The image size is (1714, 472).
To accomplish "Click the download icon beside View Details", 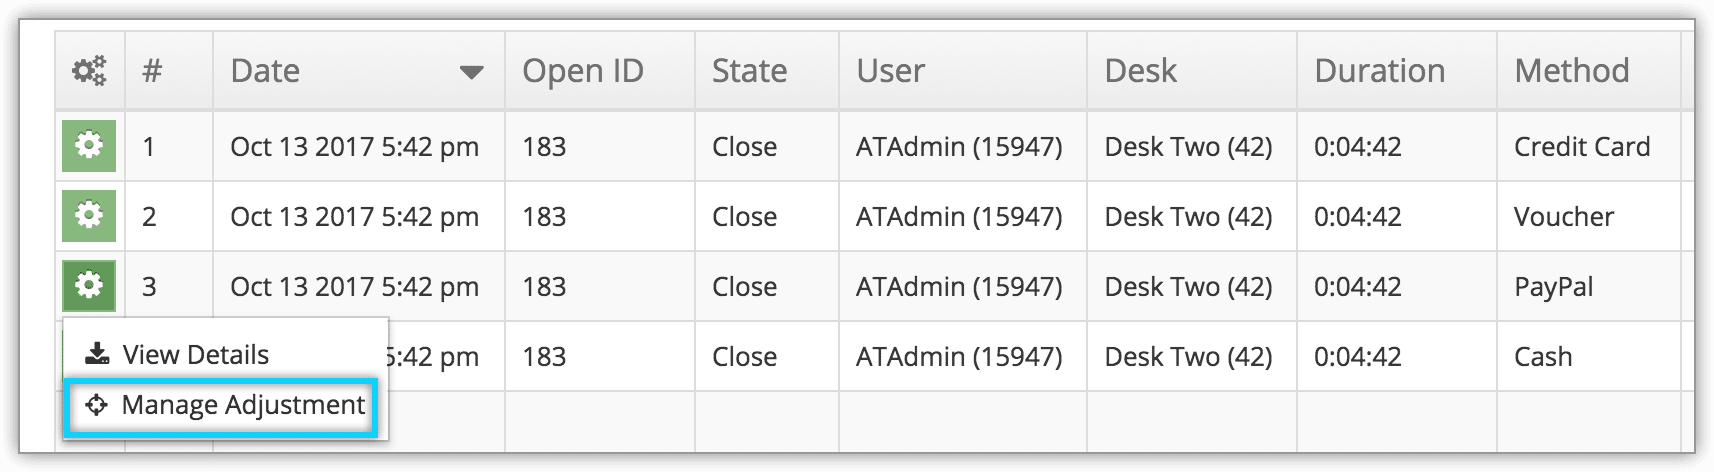I will pyautogui.click(x=97, y=354).
